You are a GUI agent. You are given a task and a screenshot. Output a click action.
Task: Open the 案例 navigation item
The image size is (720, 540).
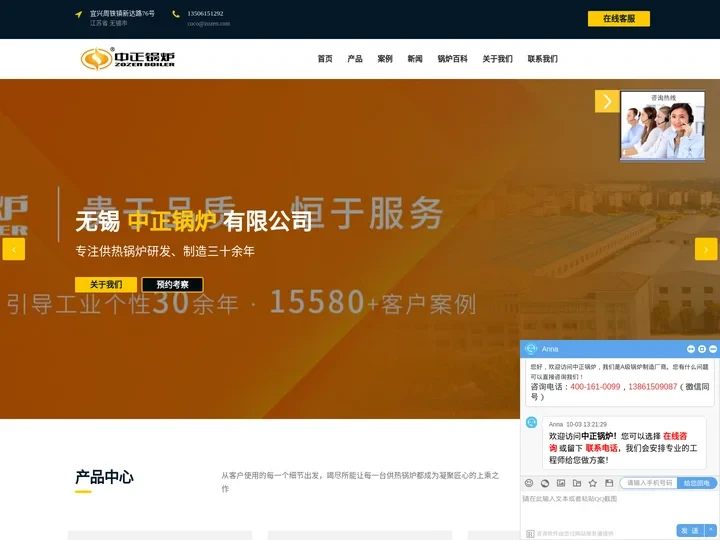pyautogui.click(x=385, y=59)
